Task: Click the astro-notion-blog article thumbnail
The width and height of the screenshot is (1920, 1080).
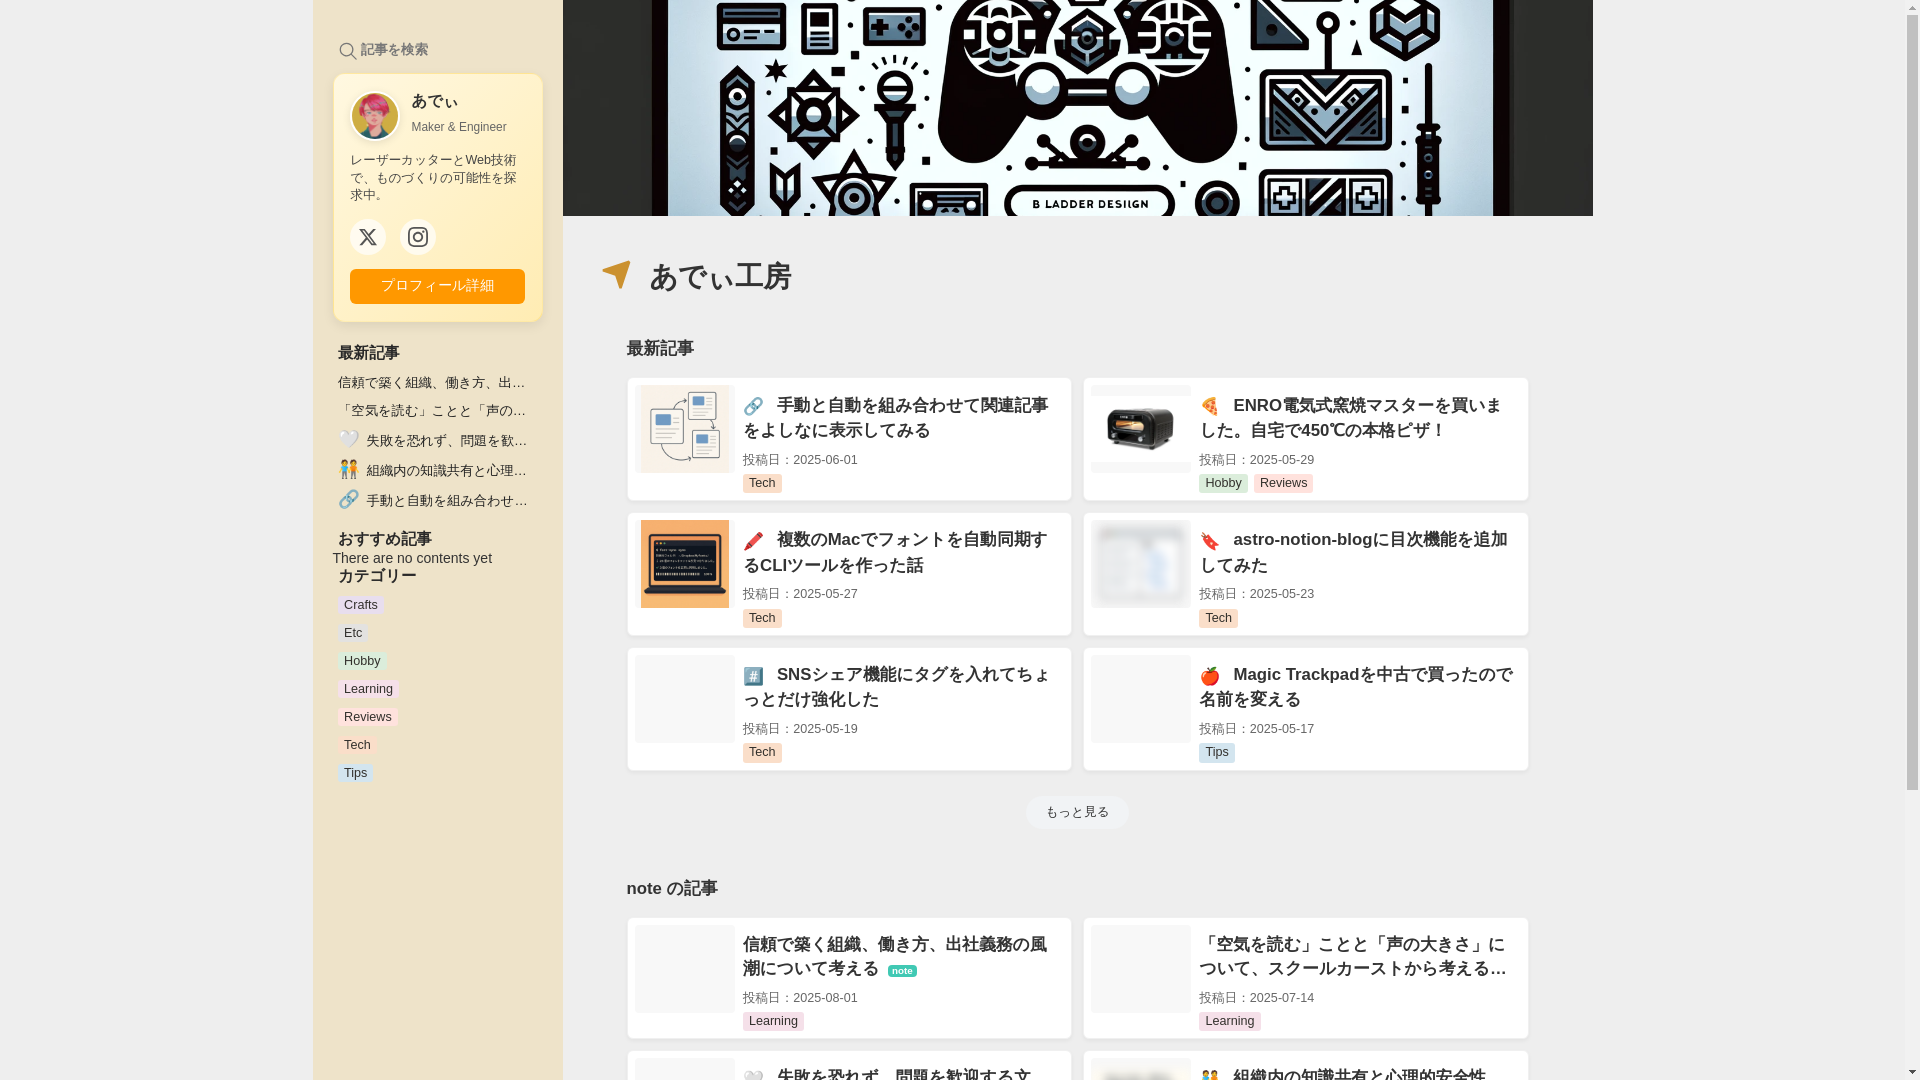Action: (1141, 564)
